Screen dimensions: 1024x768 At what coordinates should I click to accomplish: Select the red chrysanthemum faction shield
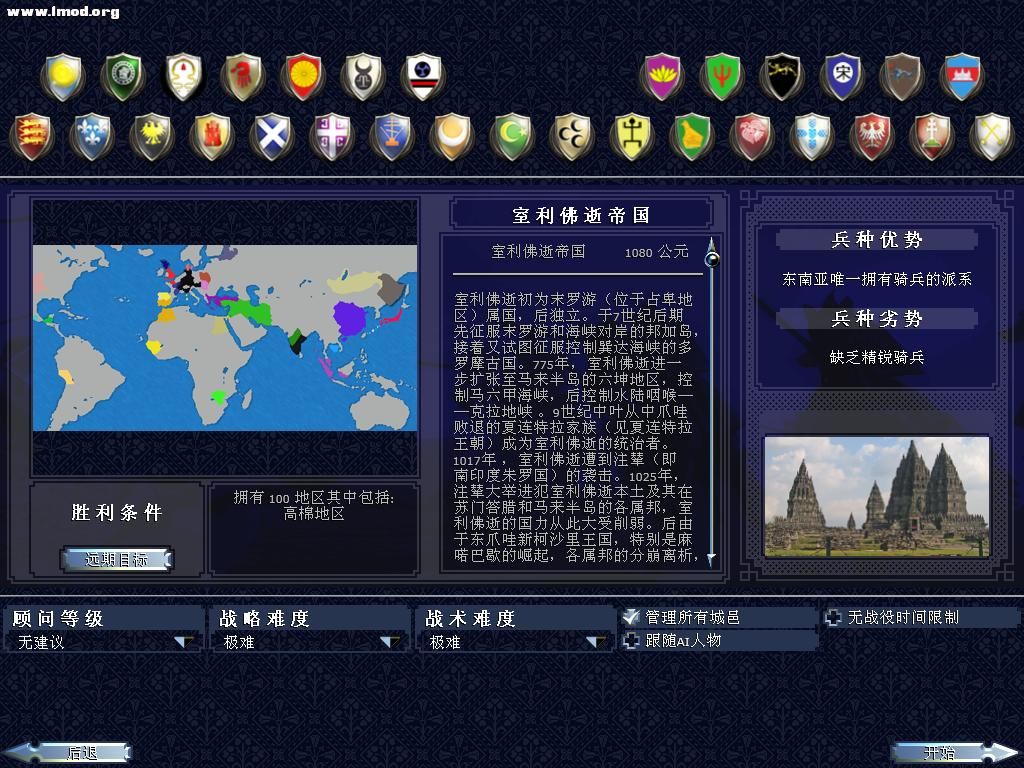[301, 76]
